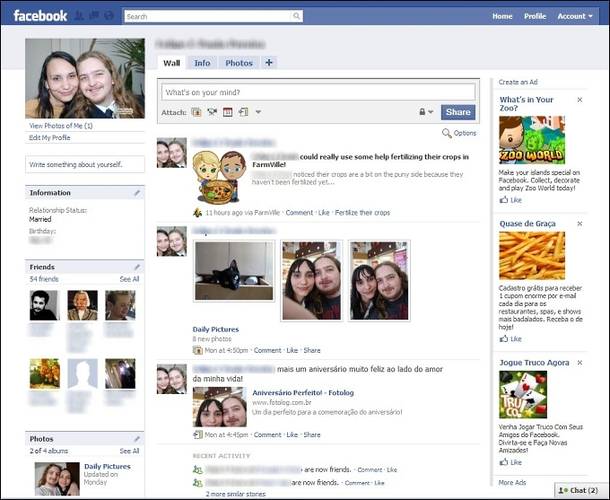Open the main profile picture
610x500 pixels.
[85, 78]
